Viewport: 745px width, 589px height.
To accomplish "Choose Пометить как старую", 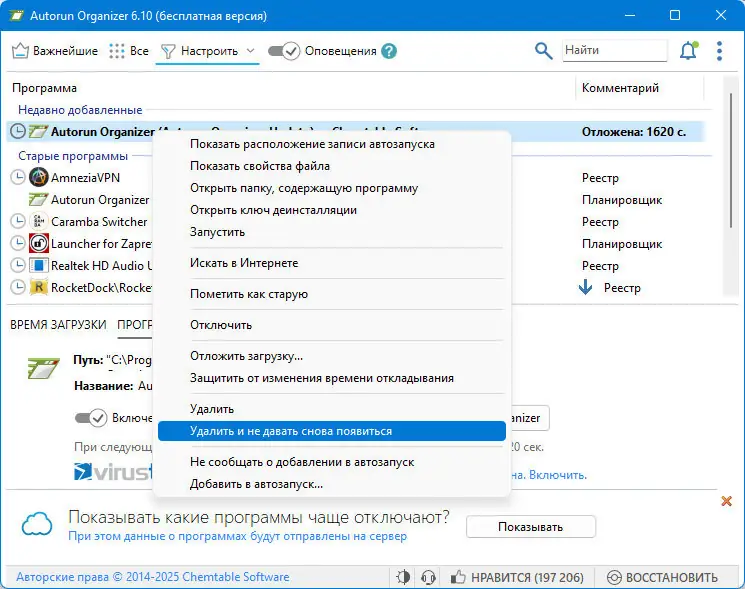I will 332,294.
